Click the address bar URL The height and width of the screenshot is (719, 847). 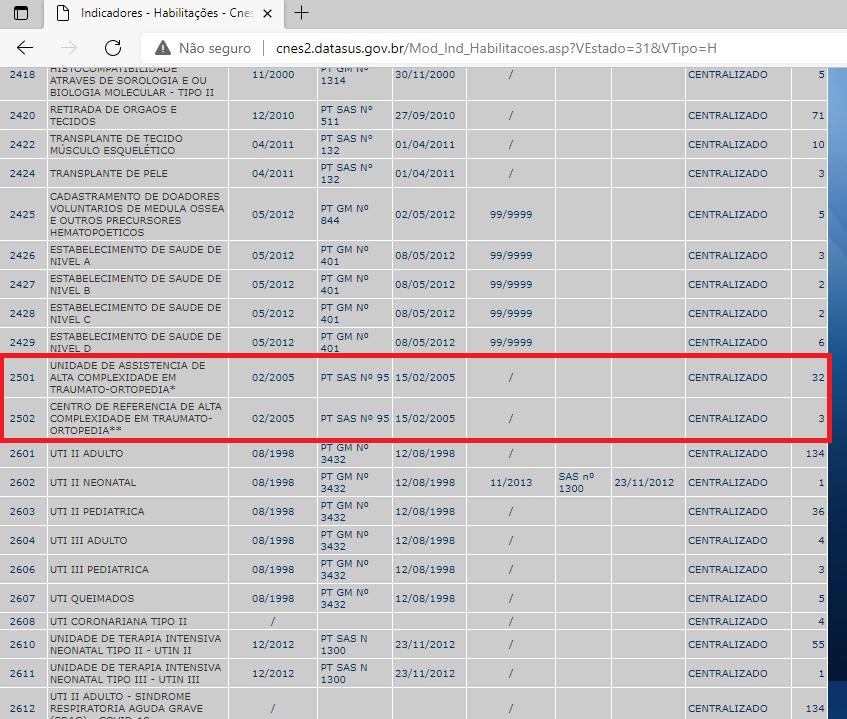[x=496, y=49]
